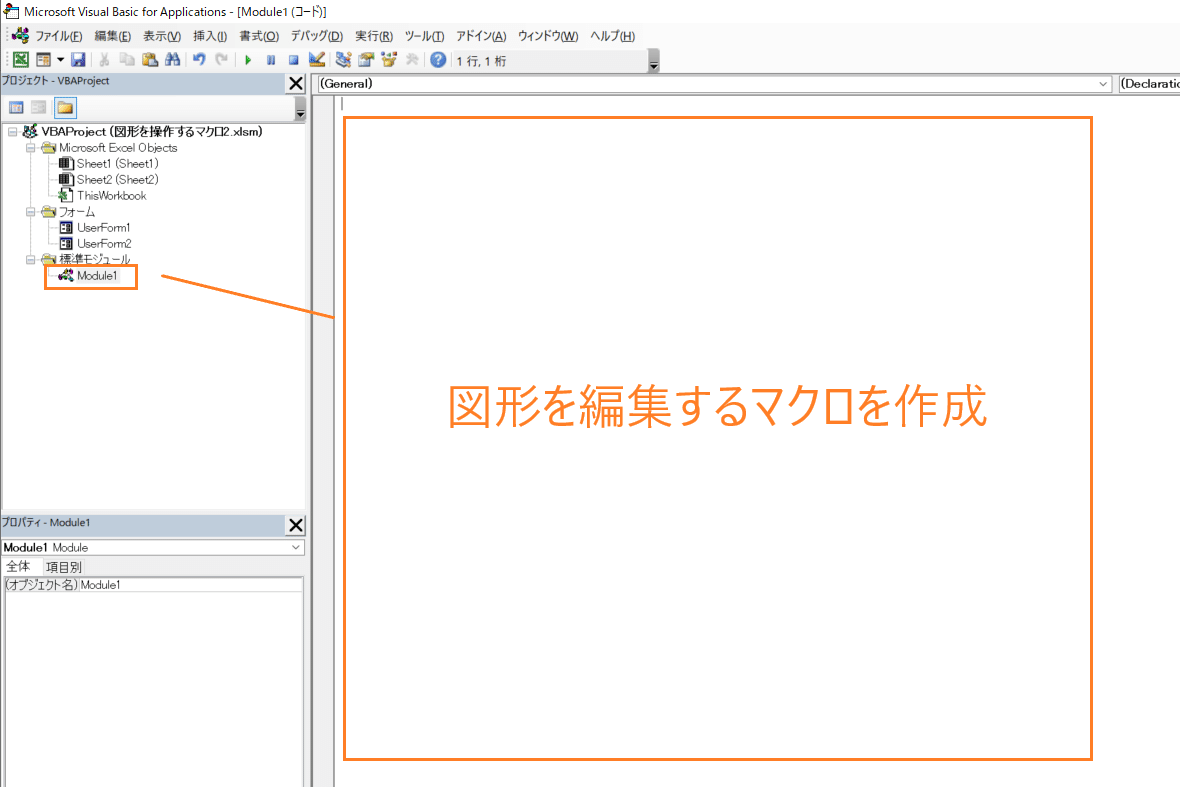
Task: Open the デバッグ menu
Action: (316, 36)
